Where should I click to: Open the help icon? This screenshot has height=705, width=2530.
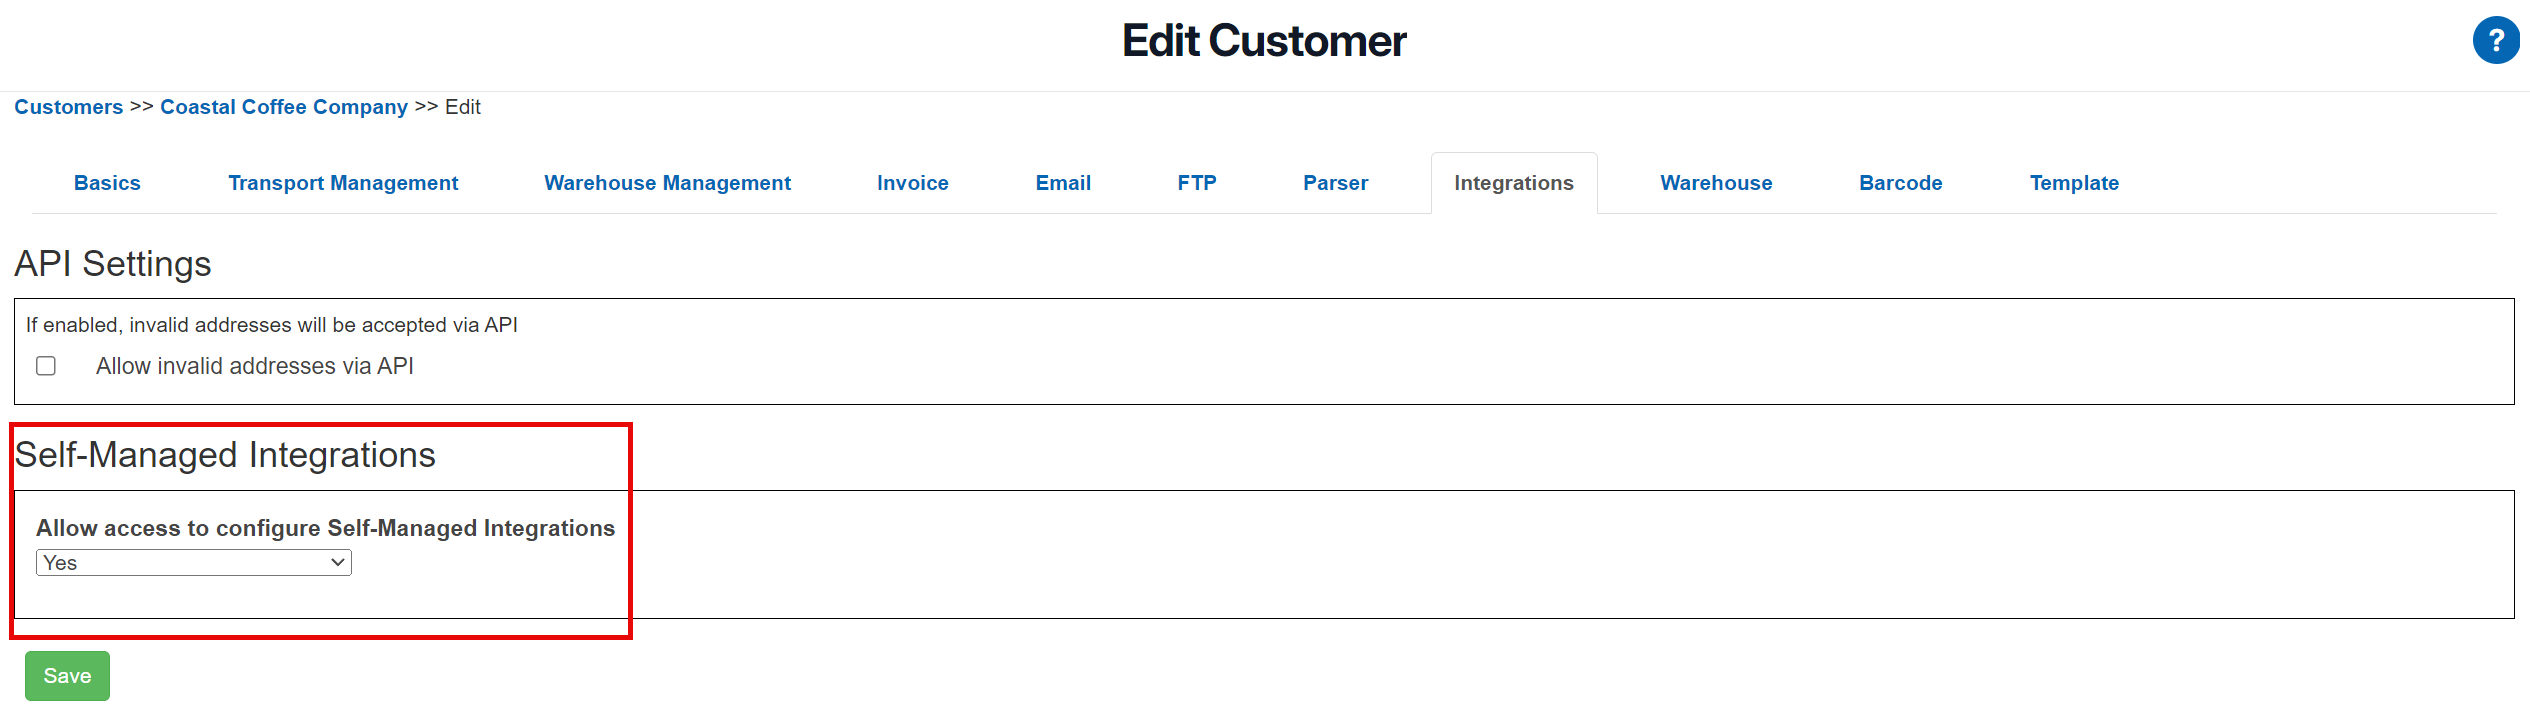tap(2496, 40)
